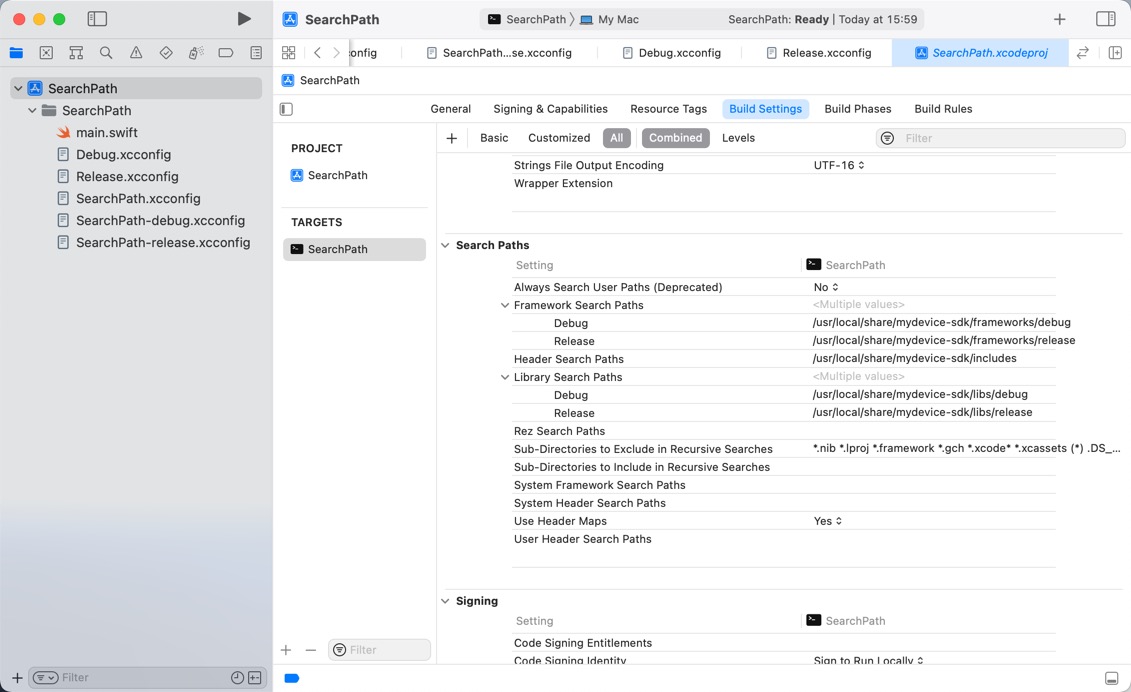The image size is (1131, 692).
Task: Click the build settings Filter field
Action: point(1000,138)
